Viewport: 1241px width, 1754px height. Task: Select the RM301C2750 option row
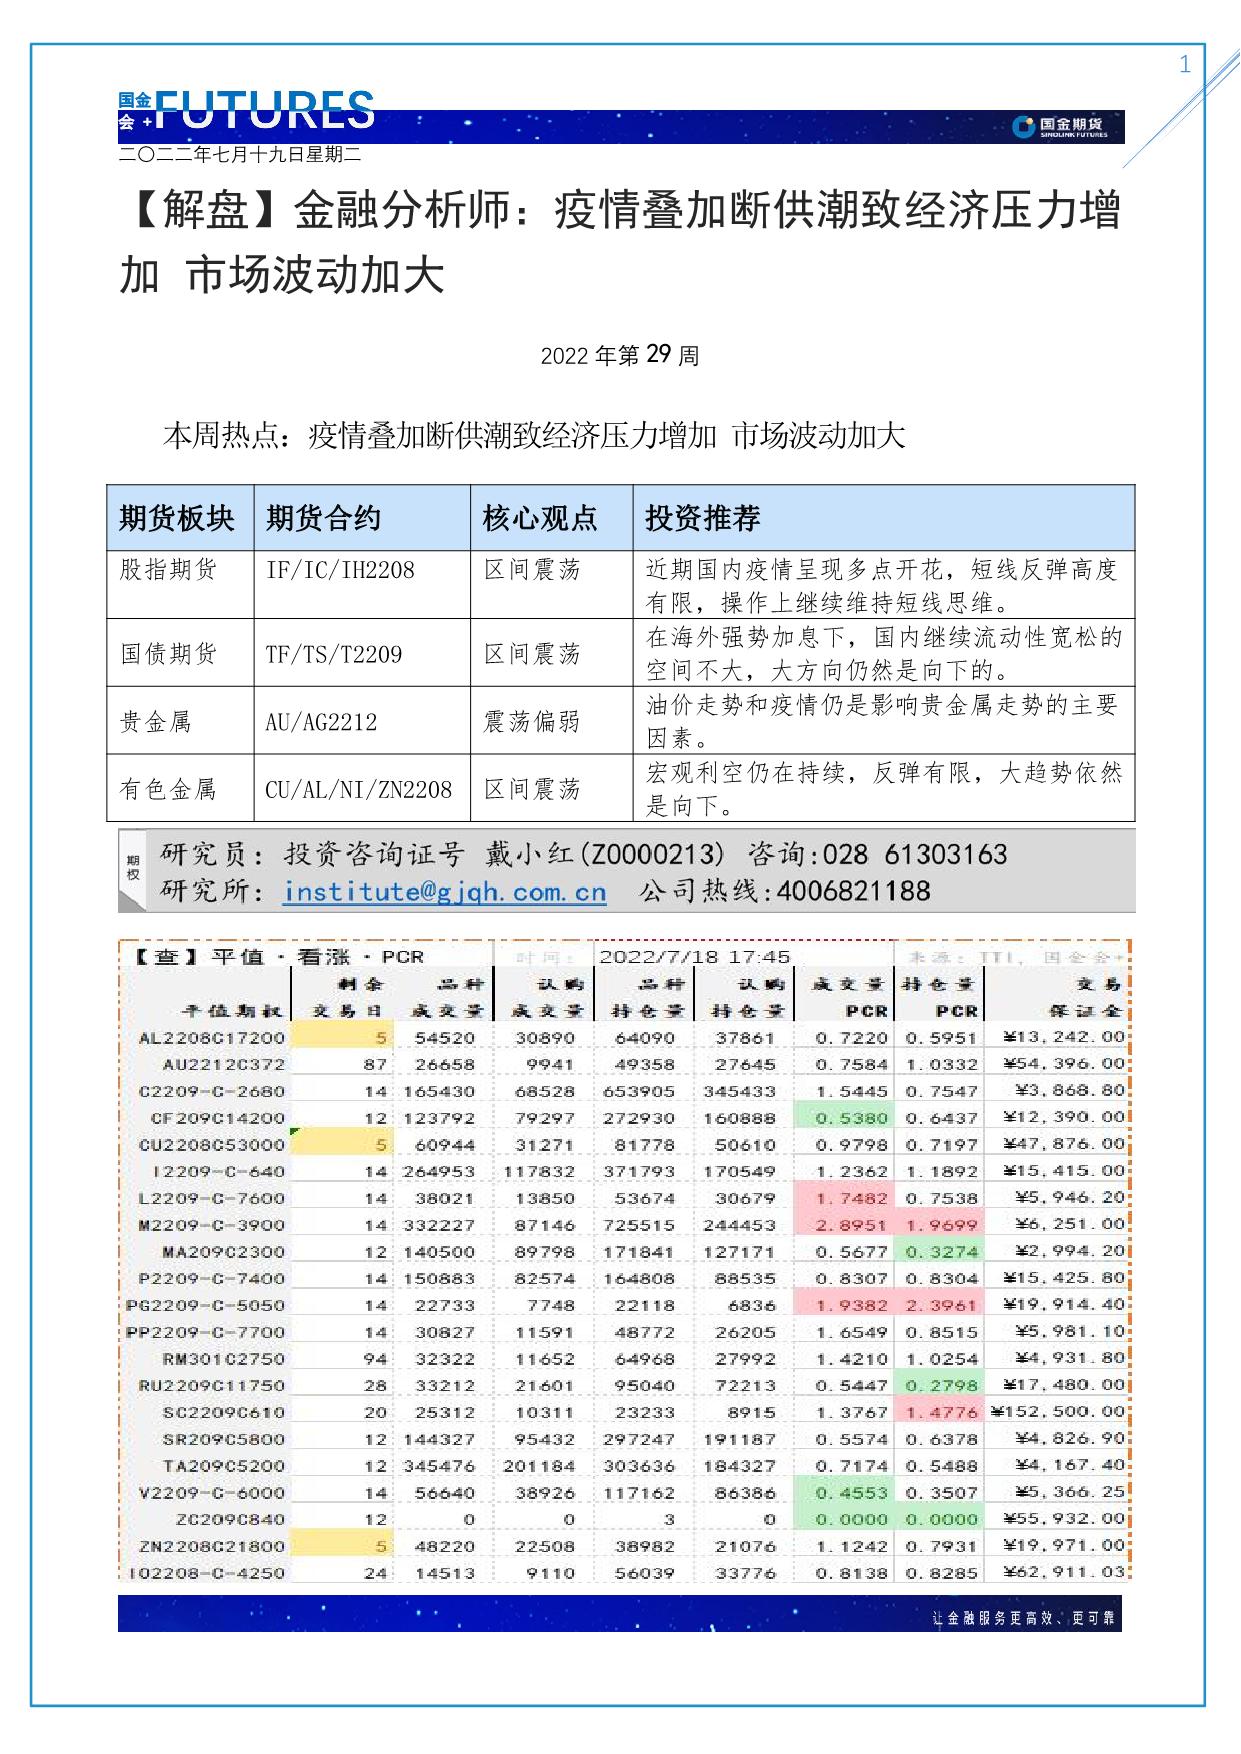(625, 1359)
